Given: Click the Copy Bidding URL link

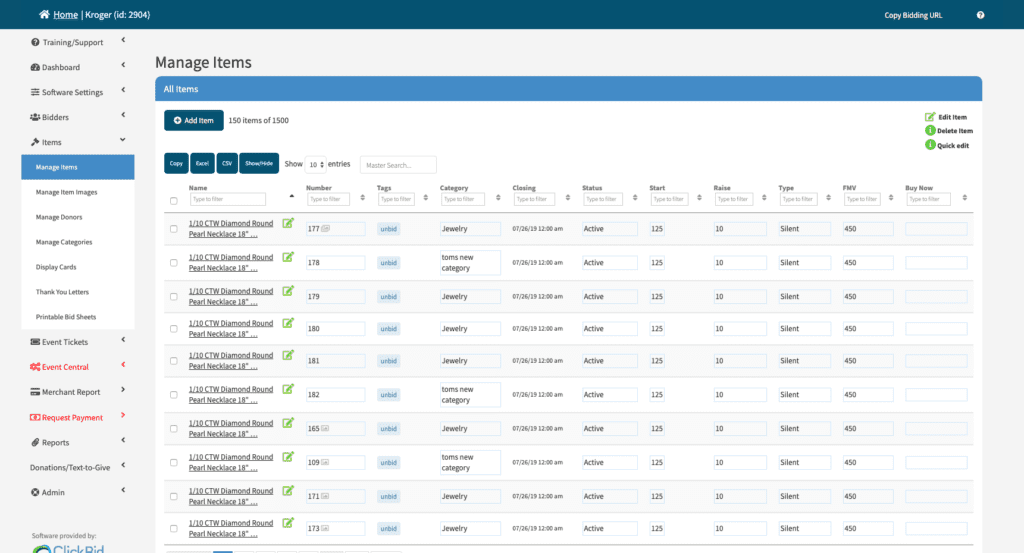Looking at the screenshot, I should pyautogui.click(x=913, y=15).
